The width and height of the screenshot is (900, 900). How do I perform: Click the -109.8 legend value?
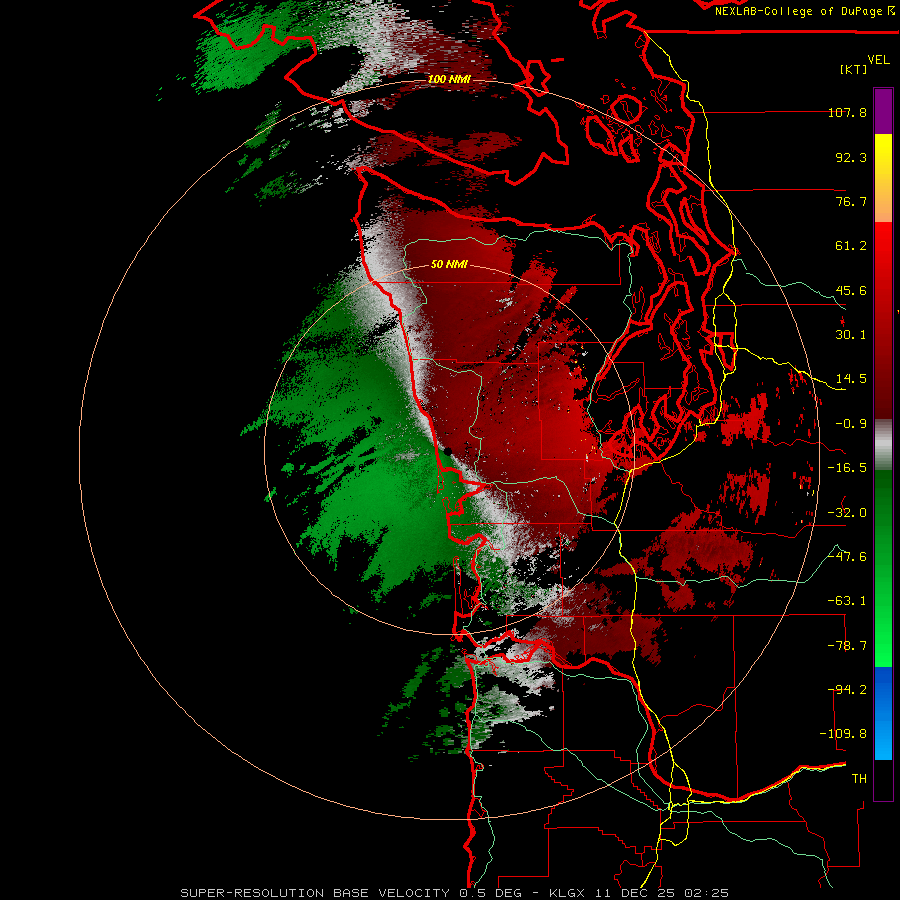[x=843, y=734]
